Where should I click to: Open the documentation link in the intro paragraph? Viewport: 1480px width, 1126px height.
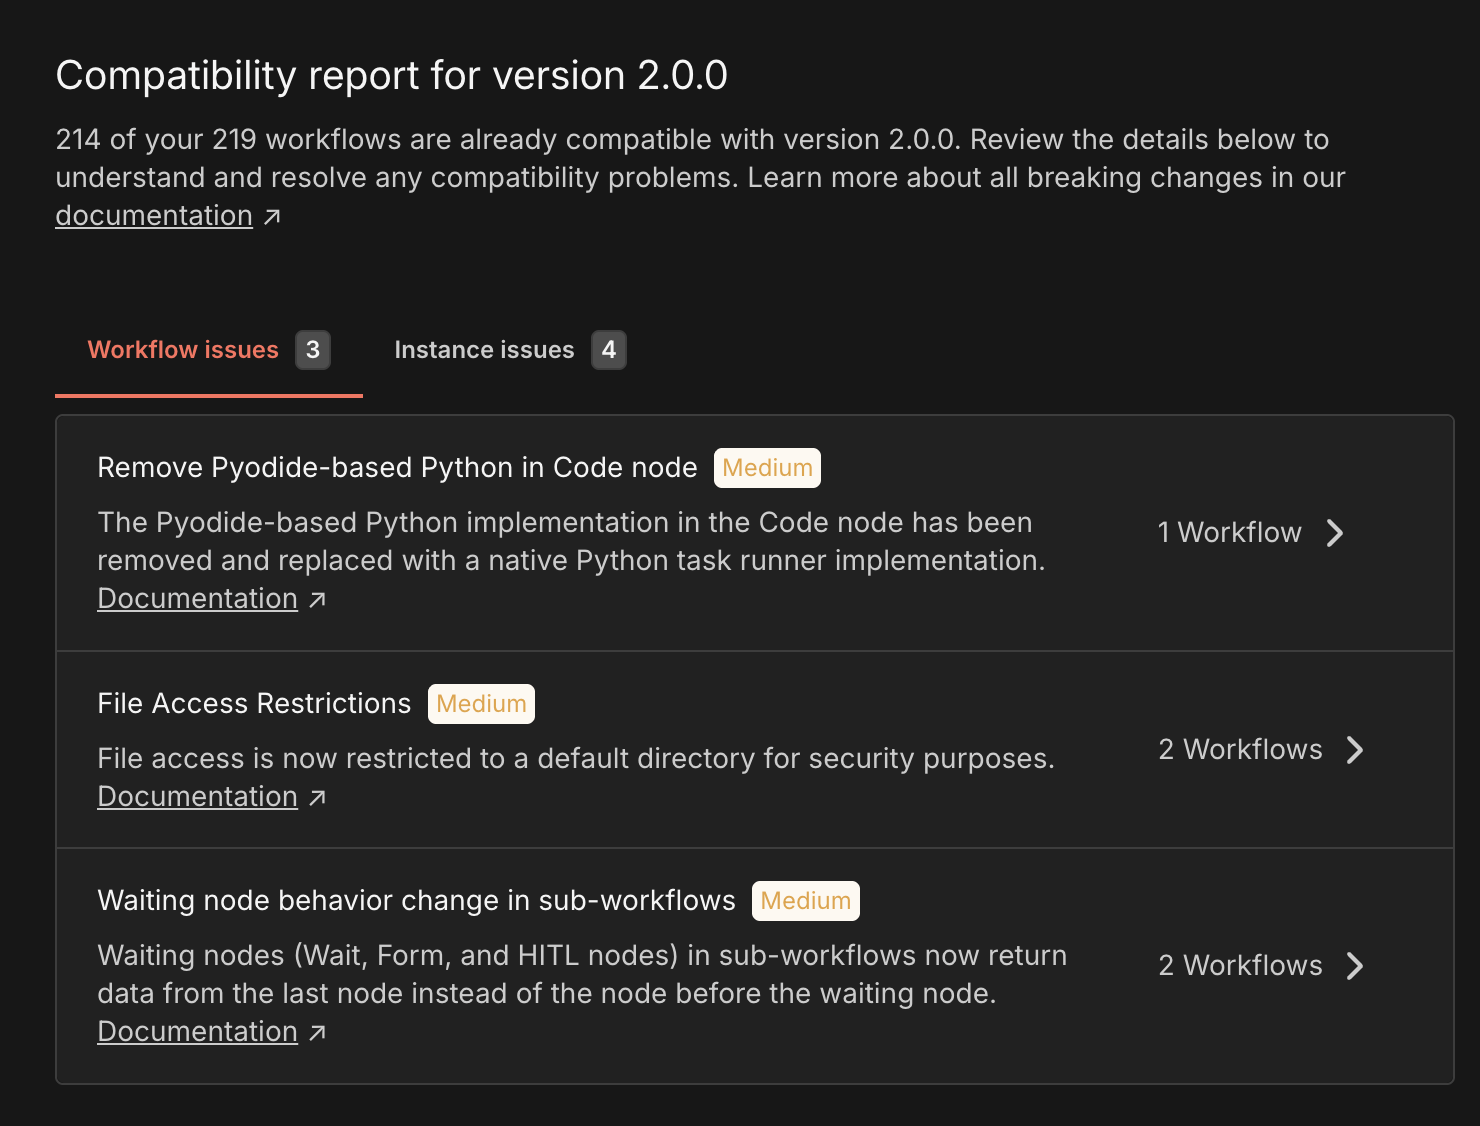(153, 215)
